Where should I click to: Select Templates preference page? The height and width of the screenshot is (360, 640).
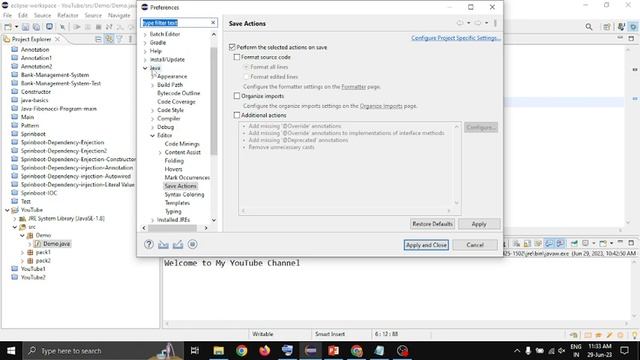click(177, 203)
